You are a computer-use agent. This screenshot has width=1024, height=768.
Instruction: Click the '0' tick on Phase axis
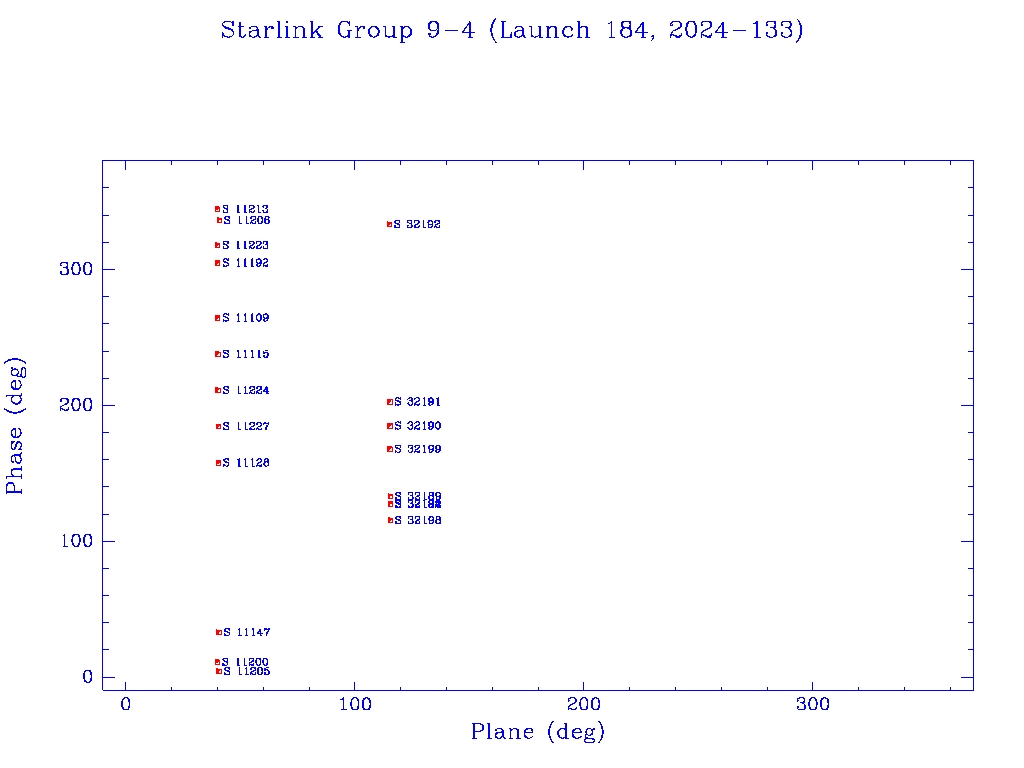[x=88, y=677]
